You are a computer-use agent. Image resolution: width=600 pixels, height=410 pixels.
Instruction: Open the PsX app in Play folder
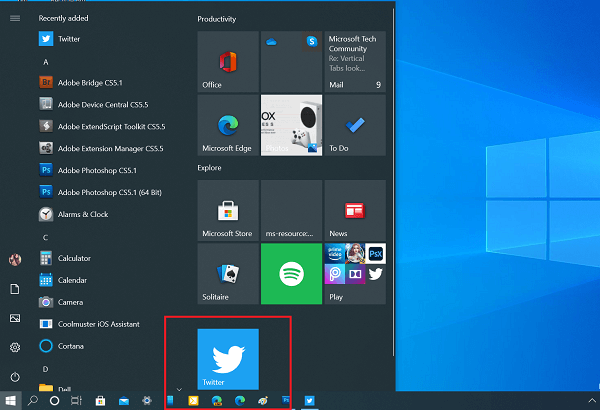point(375,253)
